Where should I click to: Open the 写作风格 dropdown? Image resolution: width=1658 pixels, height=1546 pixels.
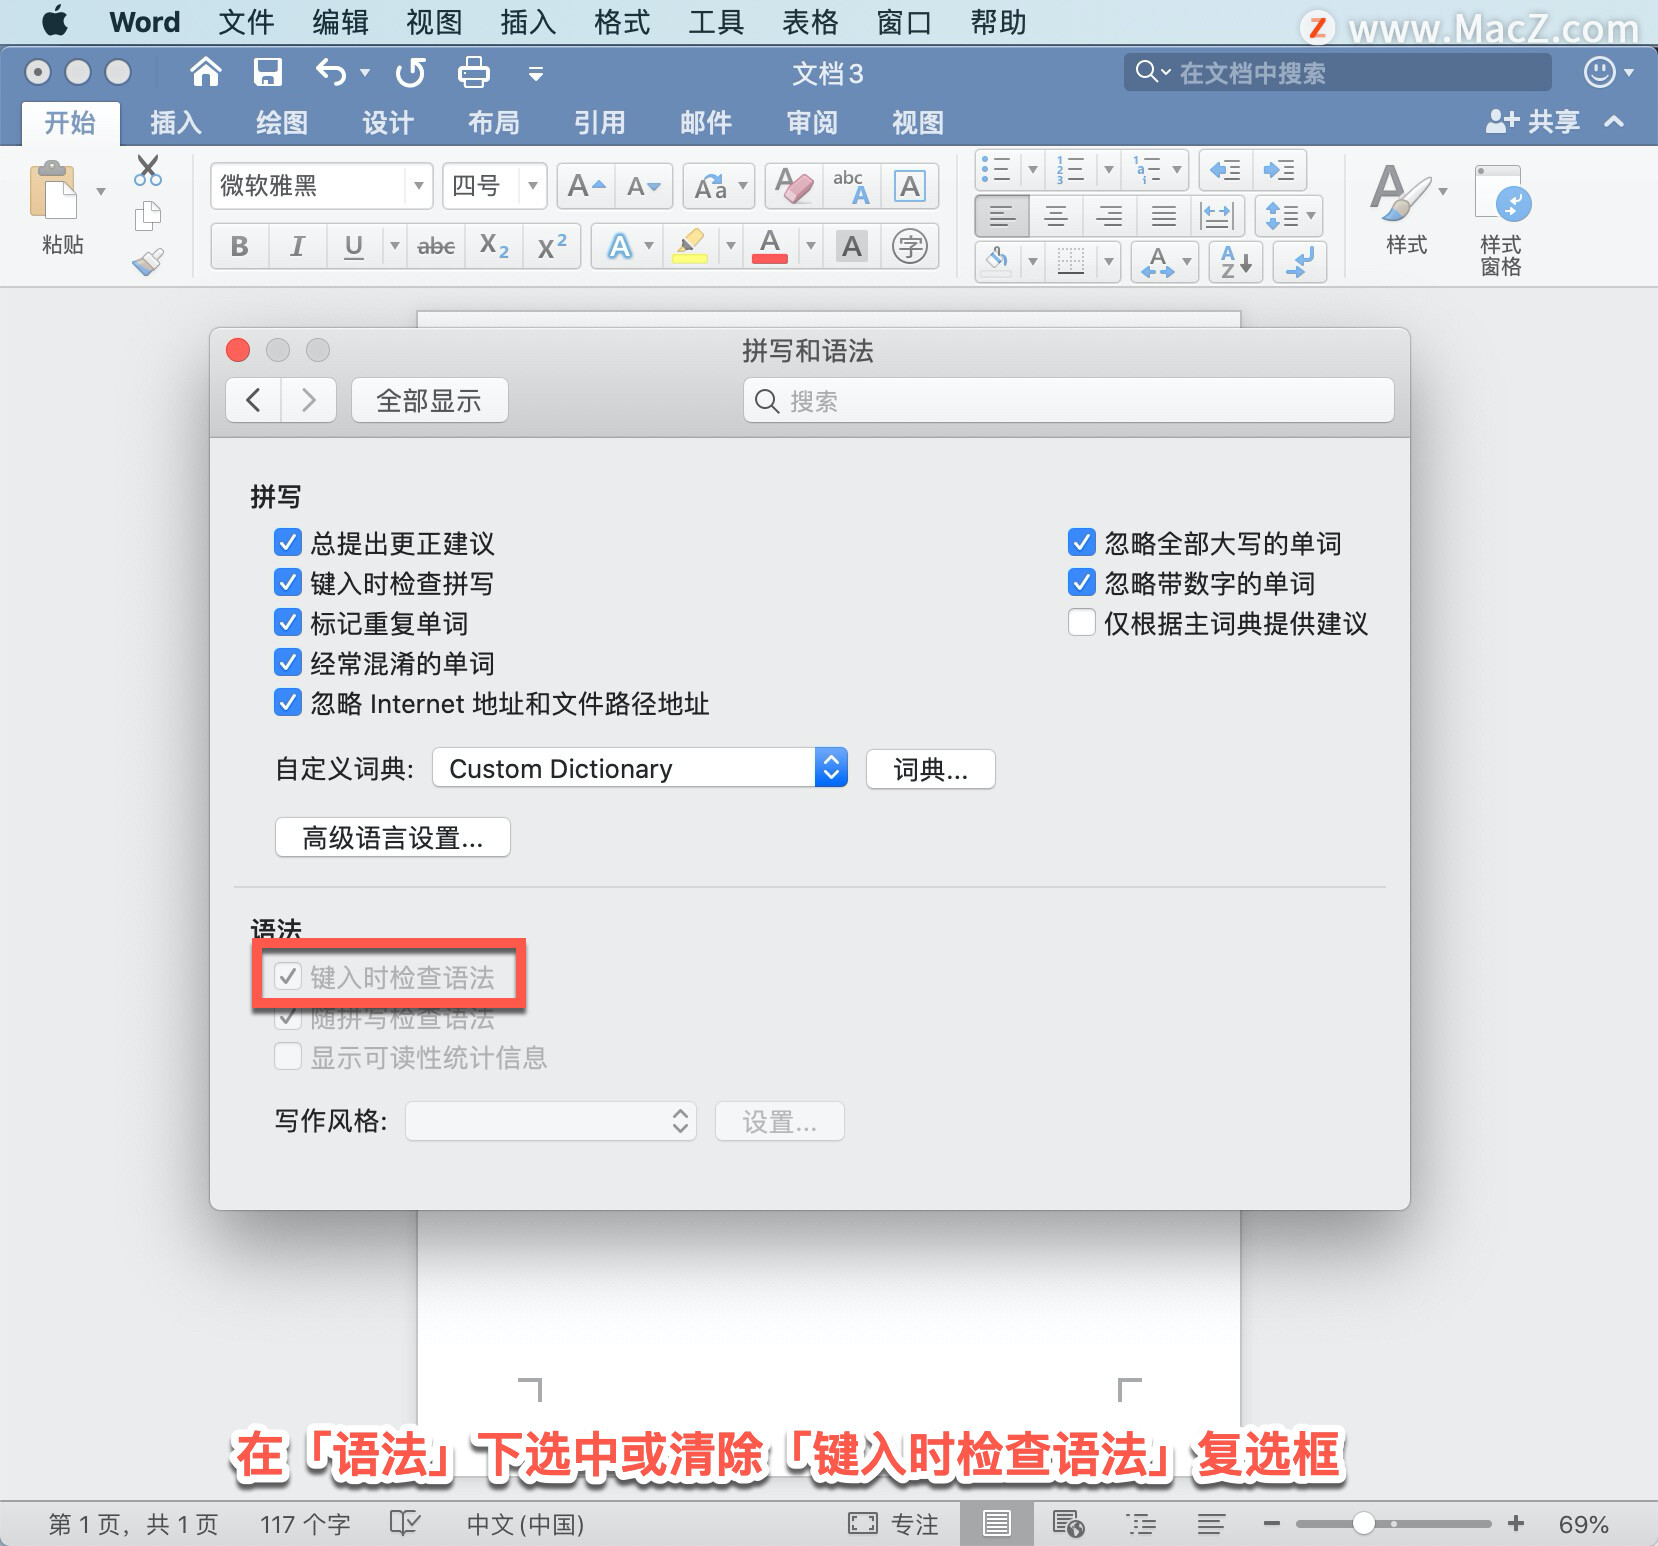(551, 1121)
